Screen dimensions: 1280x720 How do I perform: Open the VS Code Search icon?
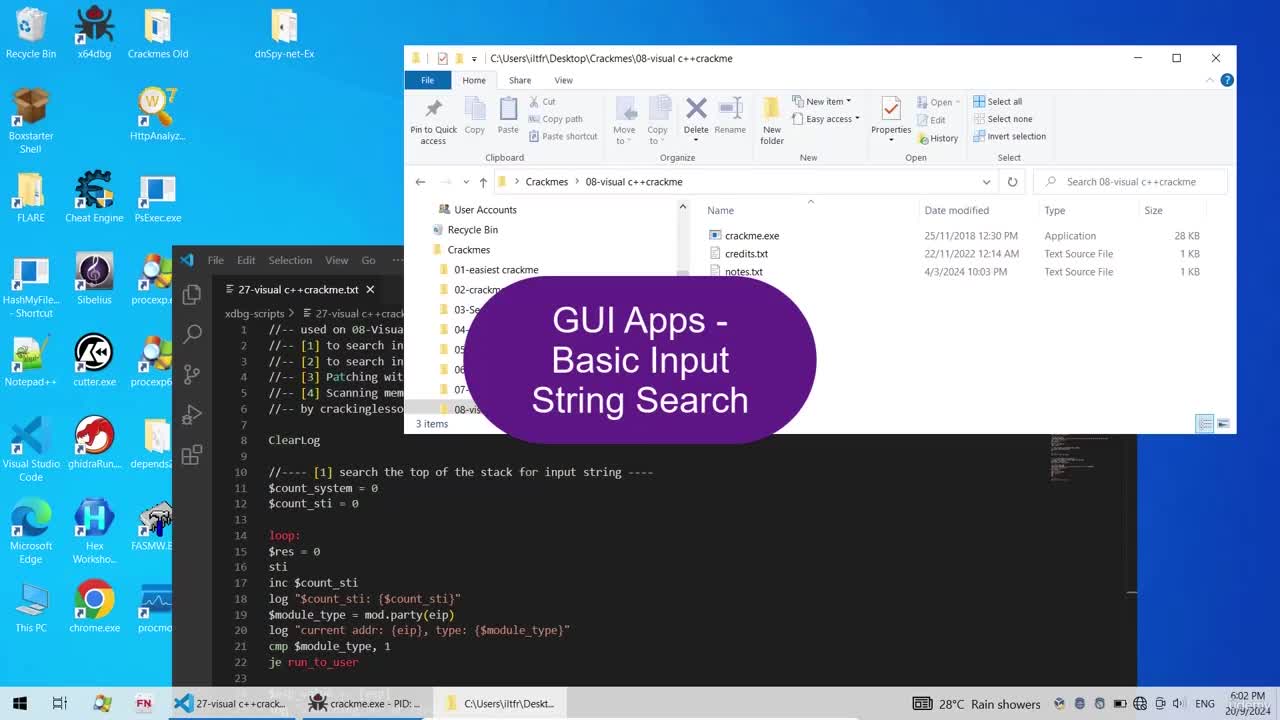[192, 334]
